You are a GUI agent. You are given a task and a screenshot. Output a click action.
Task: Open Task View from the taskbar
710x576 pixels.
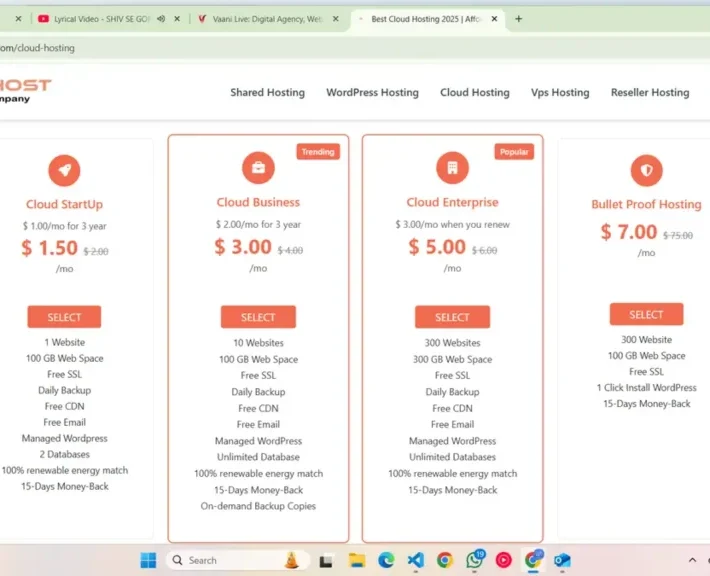326,561
